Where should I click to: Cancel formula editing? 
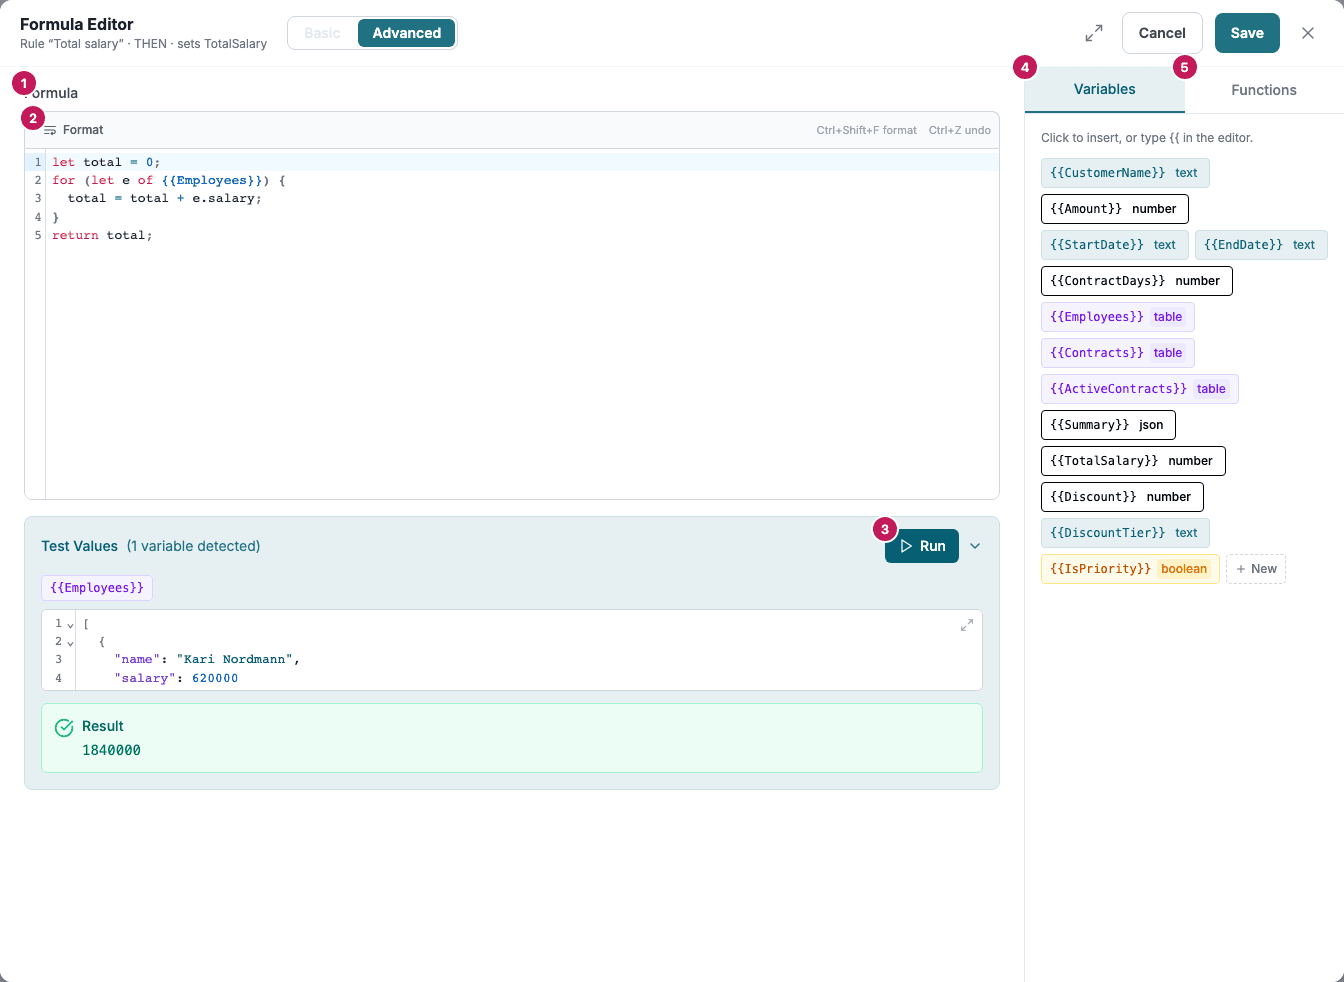[1162, 33]
